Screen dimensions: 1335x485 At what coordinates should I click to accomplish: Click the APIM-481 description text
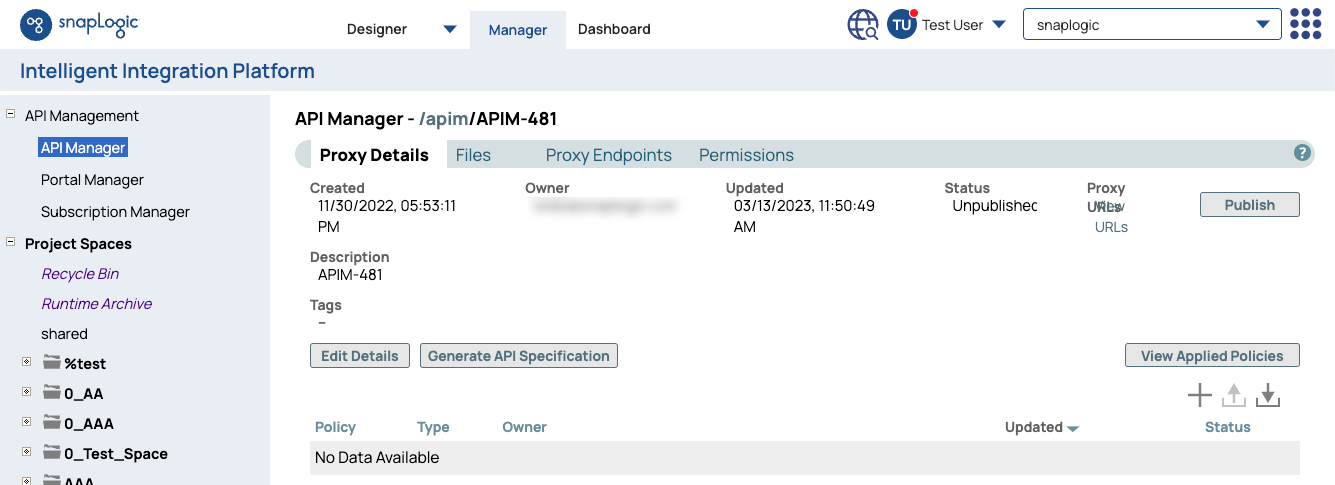click(x=350, y=274)
